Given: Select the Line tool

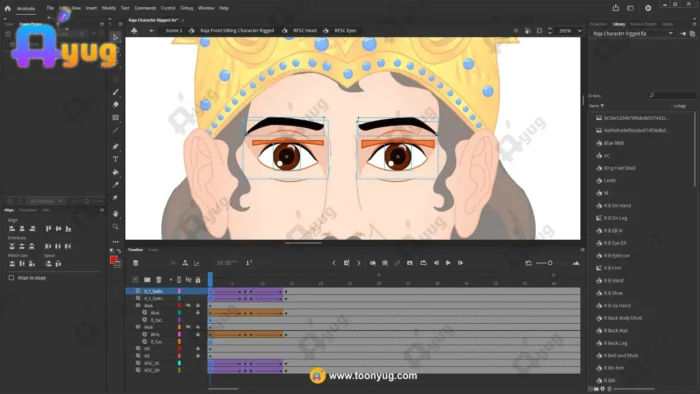Looking at the screenshot, I should click(x=116, y=130).
